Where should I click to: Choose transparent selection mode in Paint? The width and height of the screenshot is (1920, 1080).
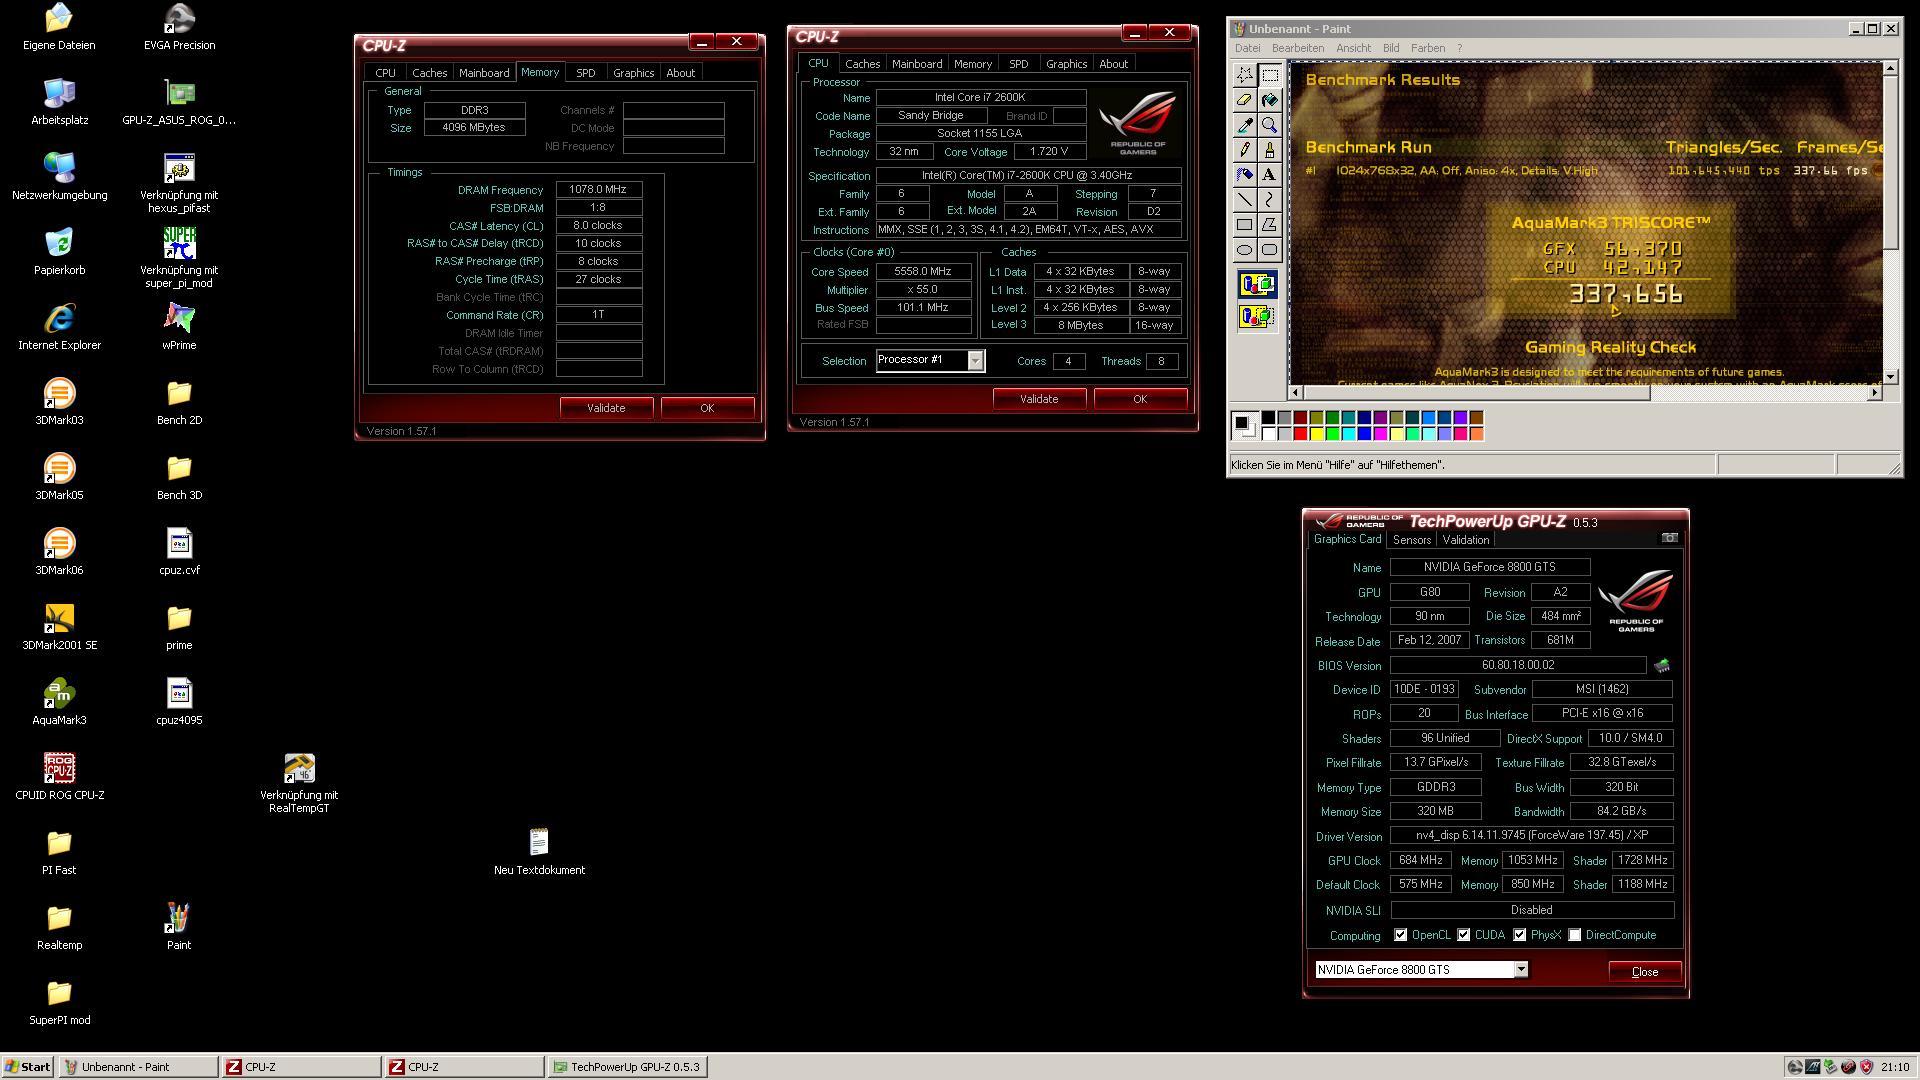tap(1257, 317)
